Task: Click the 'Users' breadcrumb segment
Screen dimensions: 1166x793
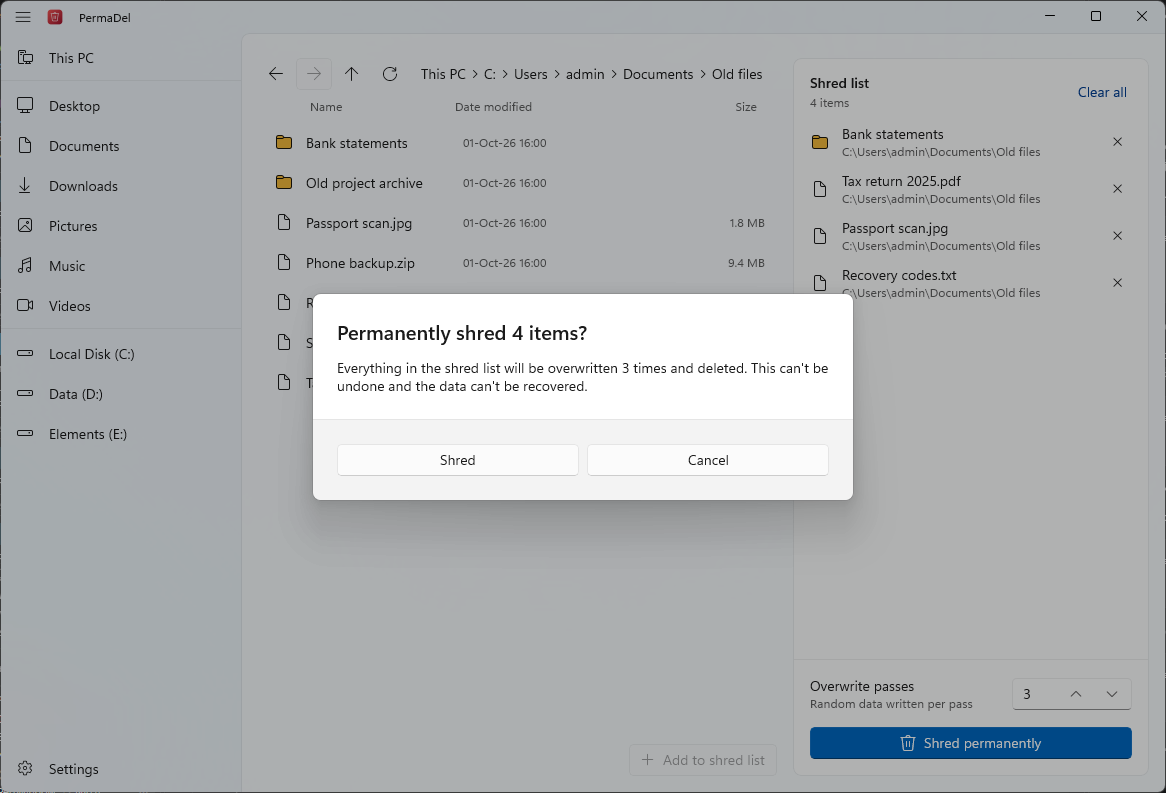Action: tap(530, 74)
